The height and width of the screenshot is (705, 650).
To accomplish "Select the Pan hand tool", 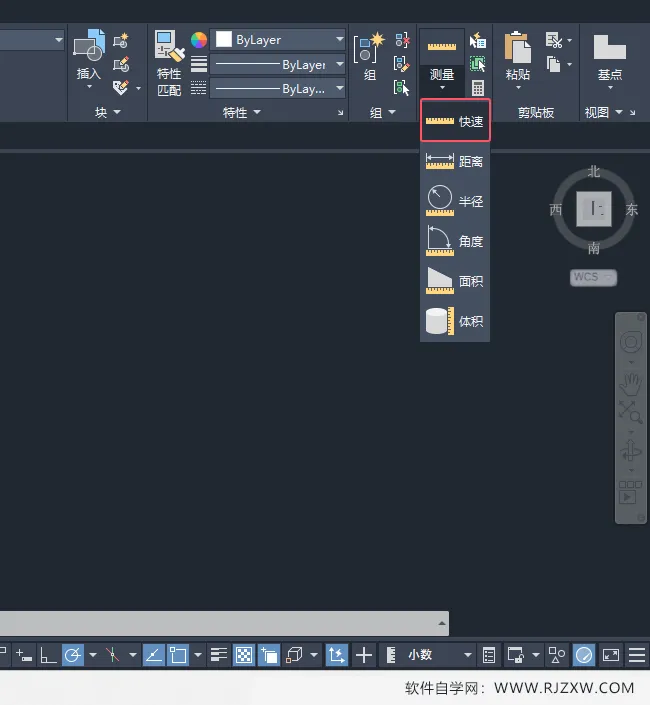I will (x=631, y=383).
